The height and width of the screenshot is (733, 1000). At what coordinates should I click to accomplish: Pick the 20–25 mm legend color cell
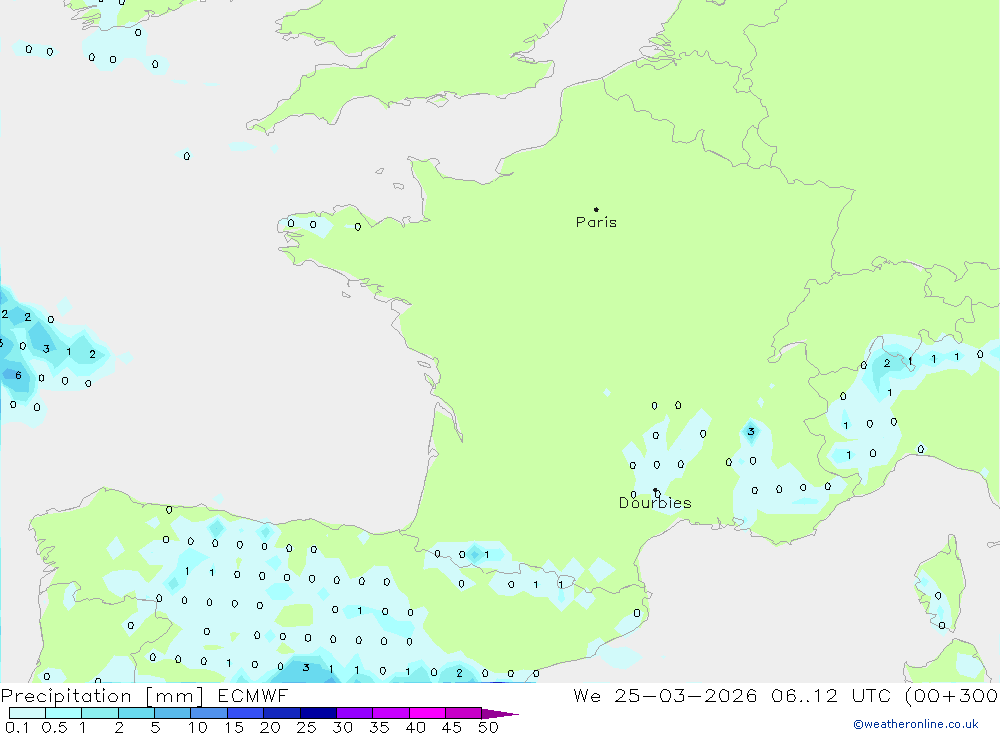(x=281, y=713)
